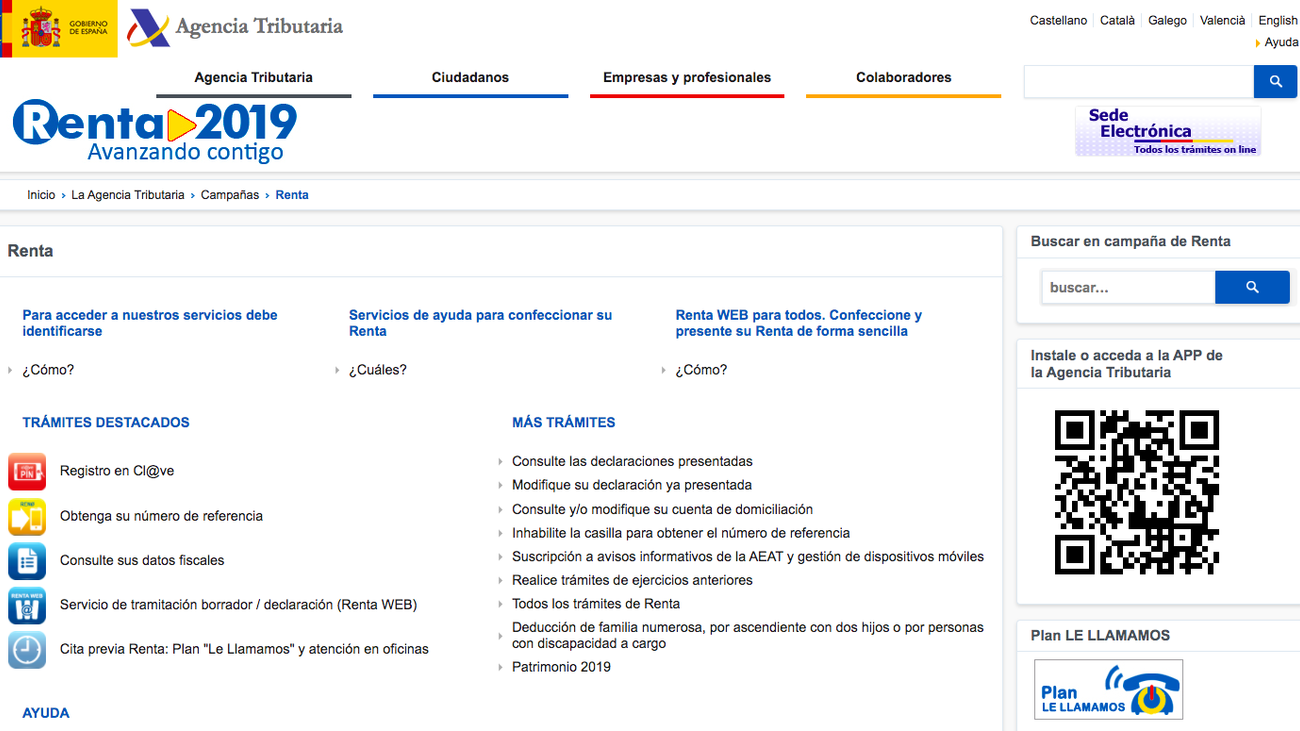
Task: Switch to the Ciudadanos tab
Action: pyautogui.click(x=470, y=77)
